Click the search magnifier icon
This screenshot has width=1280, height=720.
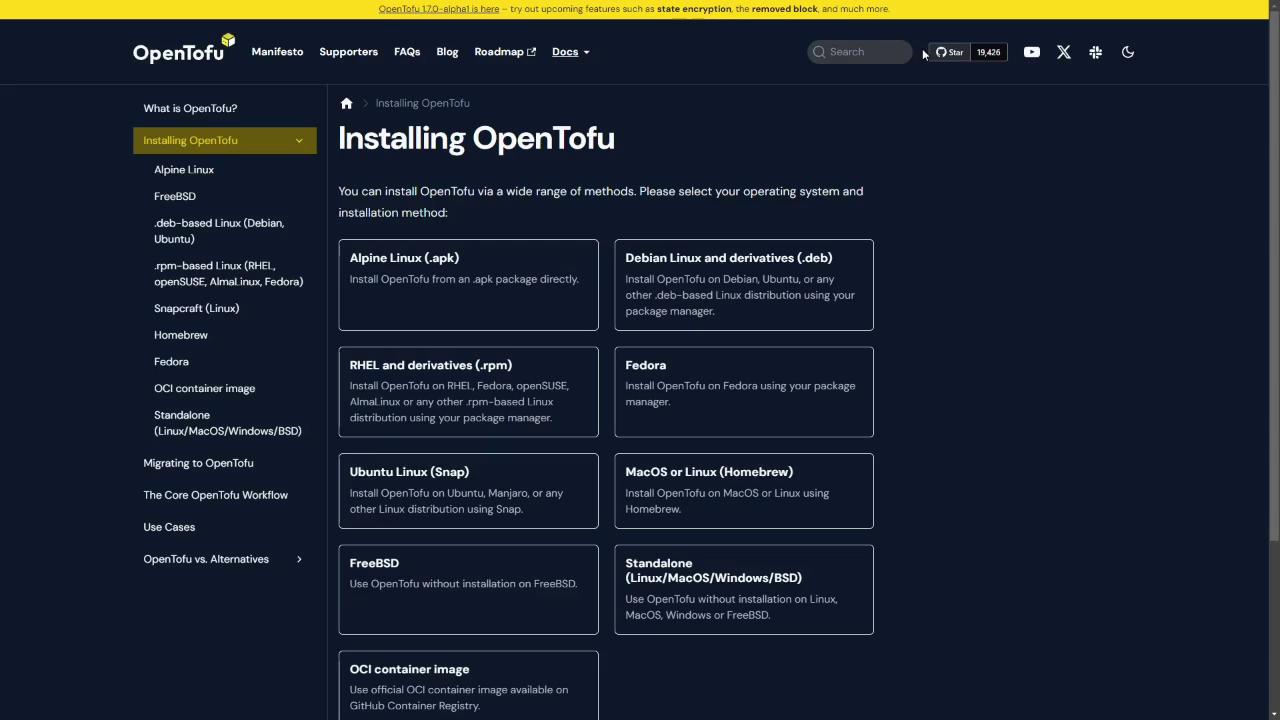[x=819, y=52]
